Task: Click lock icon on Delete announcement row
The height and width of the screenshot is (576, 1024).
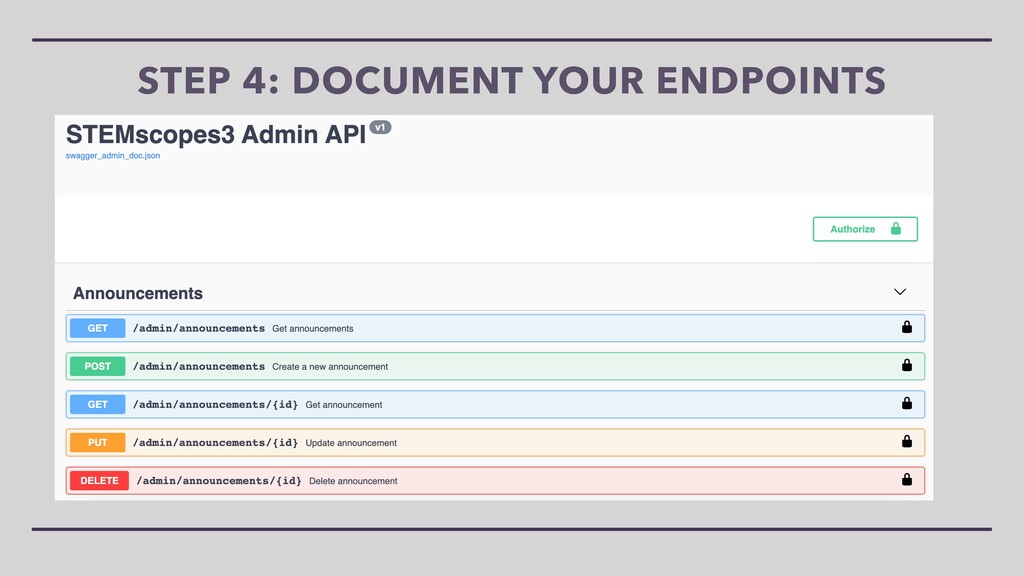Action: point(906,479)
